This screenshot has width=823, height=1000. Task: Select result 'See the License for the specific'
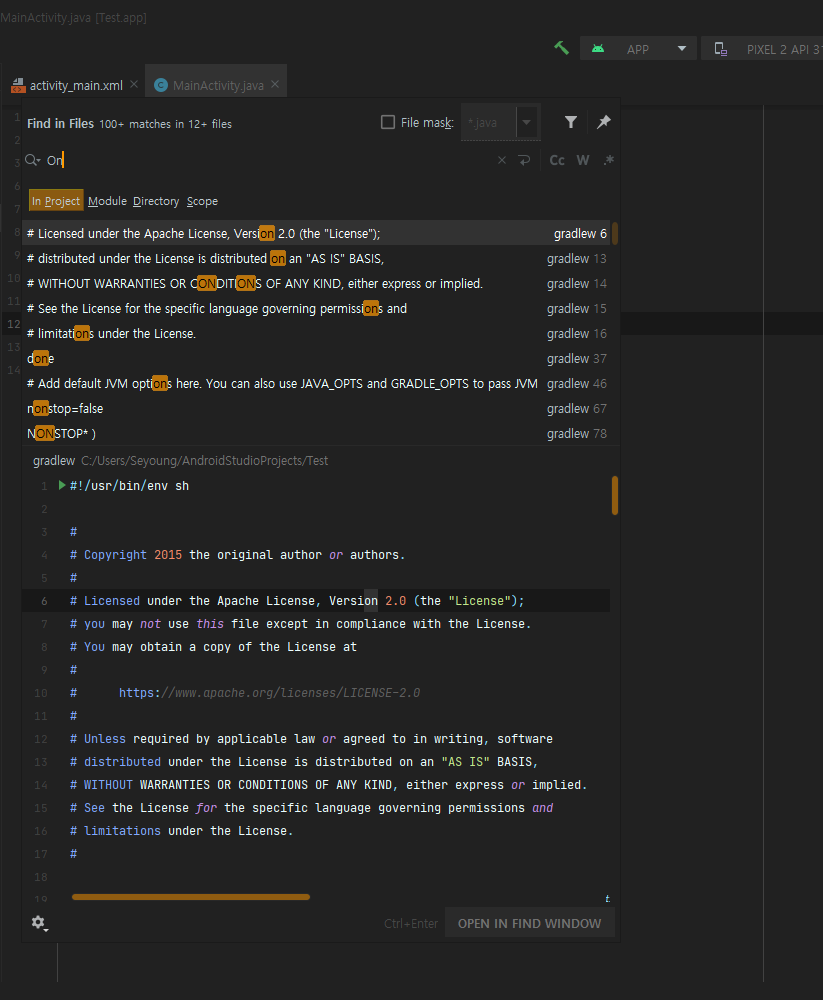click(x=316, y=308)
